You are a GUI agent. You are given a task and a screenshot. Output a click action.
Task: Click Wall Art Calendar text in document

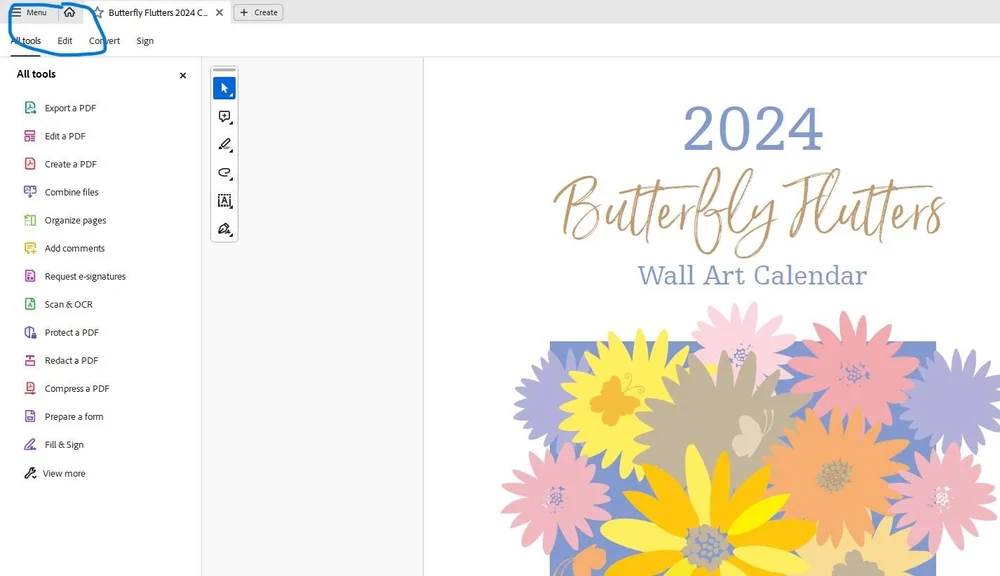[x=752, y=276]
